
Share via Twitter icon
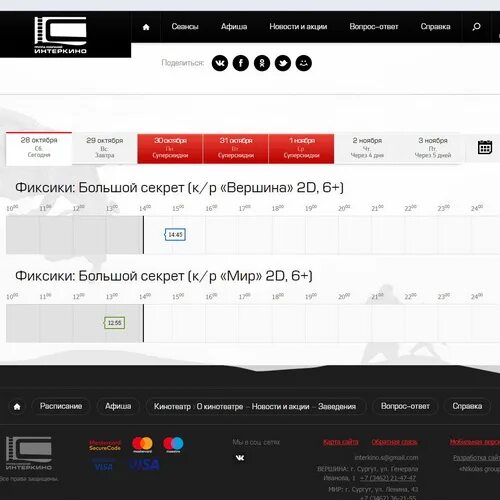(283, 63)
